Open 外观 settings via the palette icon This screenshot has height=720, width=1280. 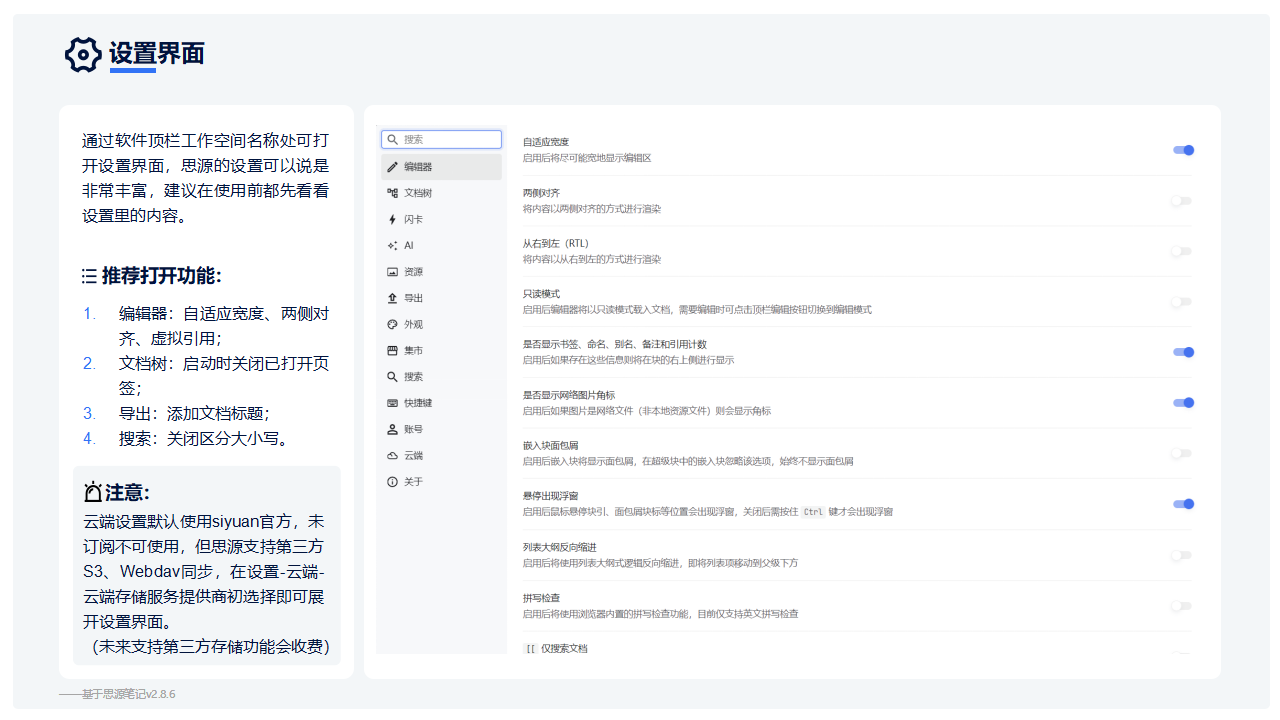tap(391, 323)
